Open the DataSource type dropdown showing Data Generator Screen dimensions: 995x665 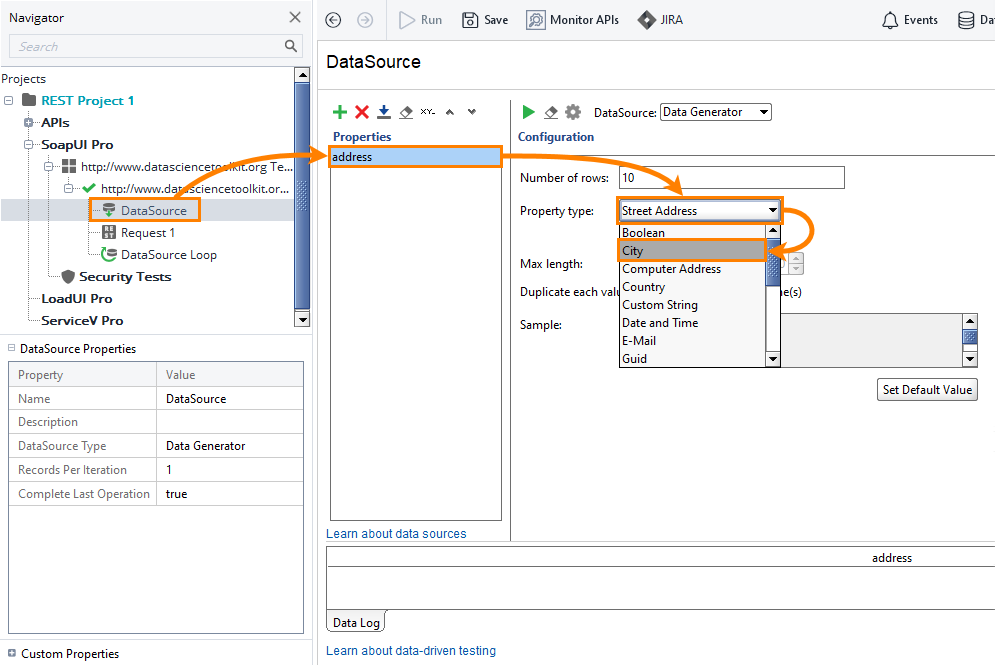point(716,112)
